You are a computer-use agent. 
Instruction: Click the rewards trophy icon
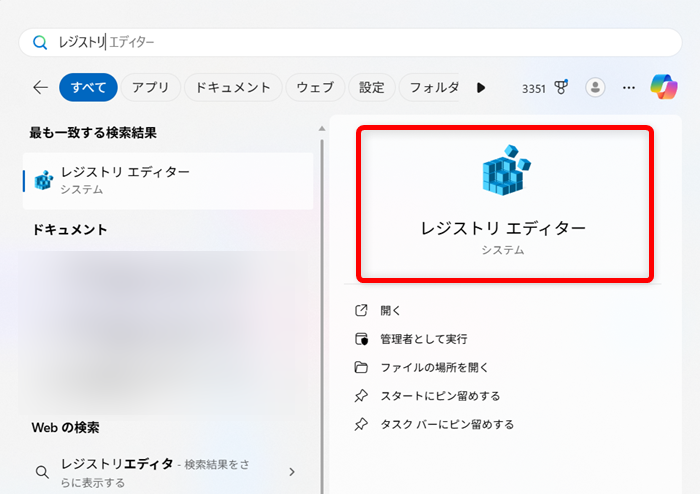pyautogui.click(x=561, y=87)
